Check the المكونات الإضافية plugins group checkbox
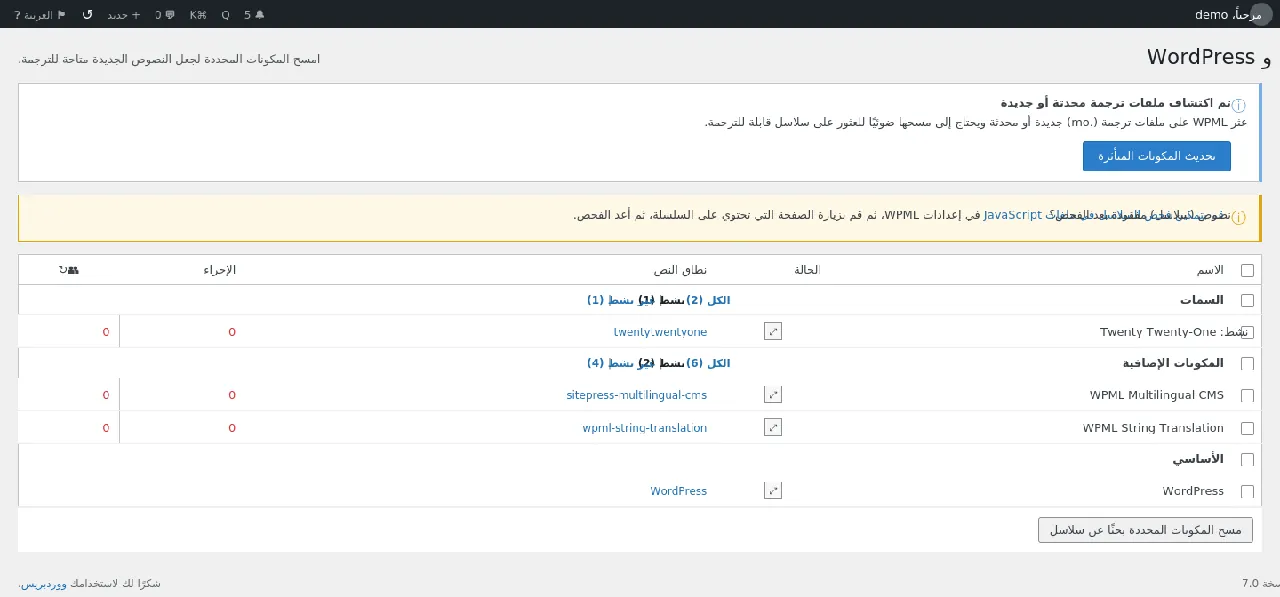Viewport: 1280px width, 597px height. [1247, 364]
